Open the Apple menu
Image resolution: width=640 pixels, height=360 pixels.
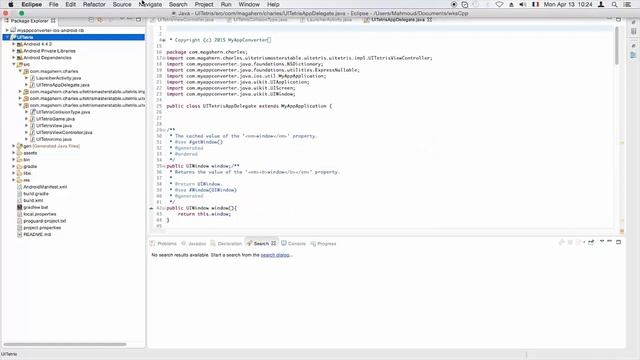pos(11,4)
